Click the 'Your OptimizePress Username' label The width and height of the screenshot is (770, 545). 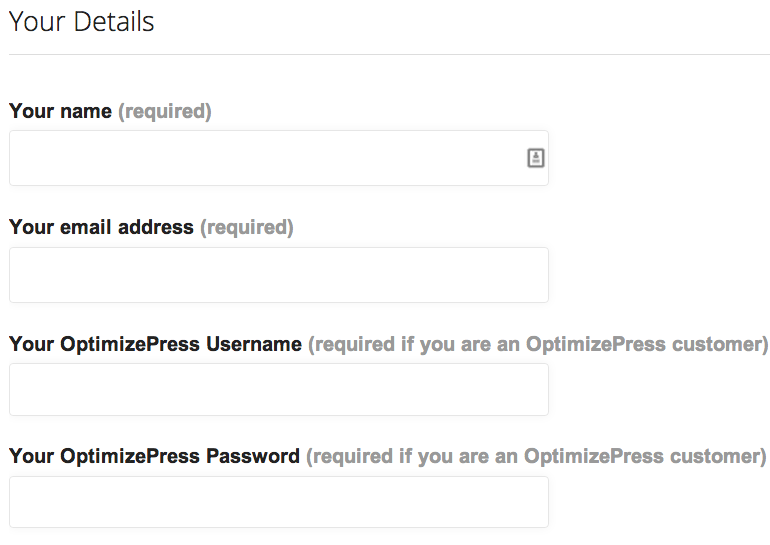pos(156,344)
